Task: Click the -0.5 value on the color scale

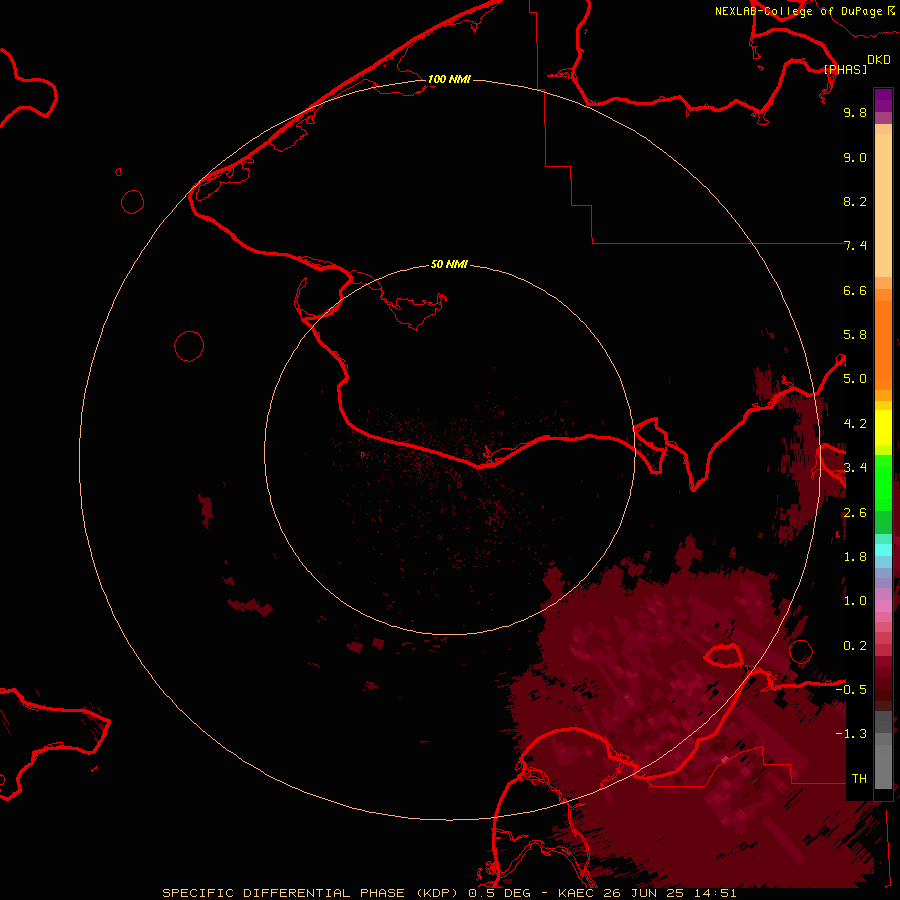Action: 851,690
